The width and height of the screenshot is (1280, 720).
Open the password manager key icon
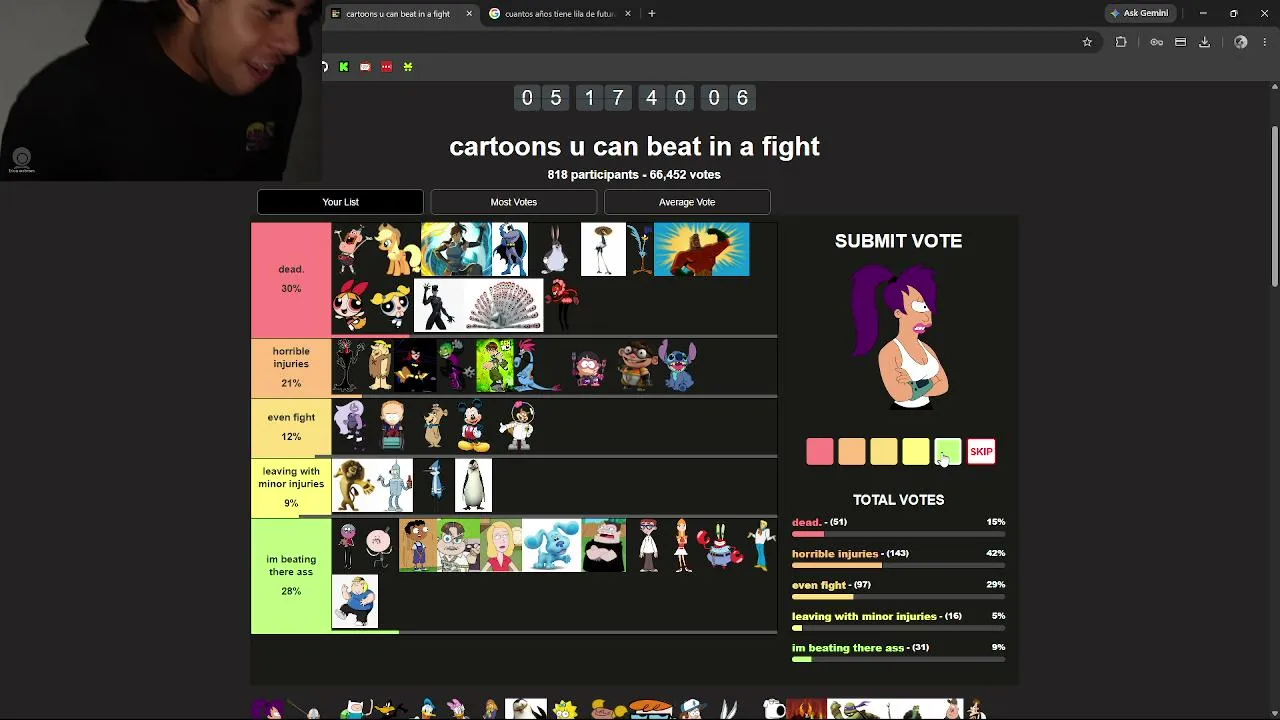click(1156, 42)
